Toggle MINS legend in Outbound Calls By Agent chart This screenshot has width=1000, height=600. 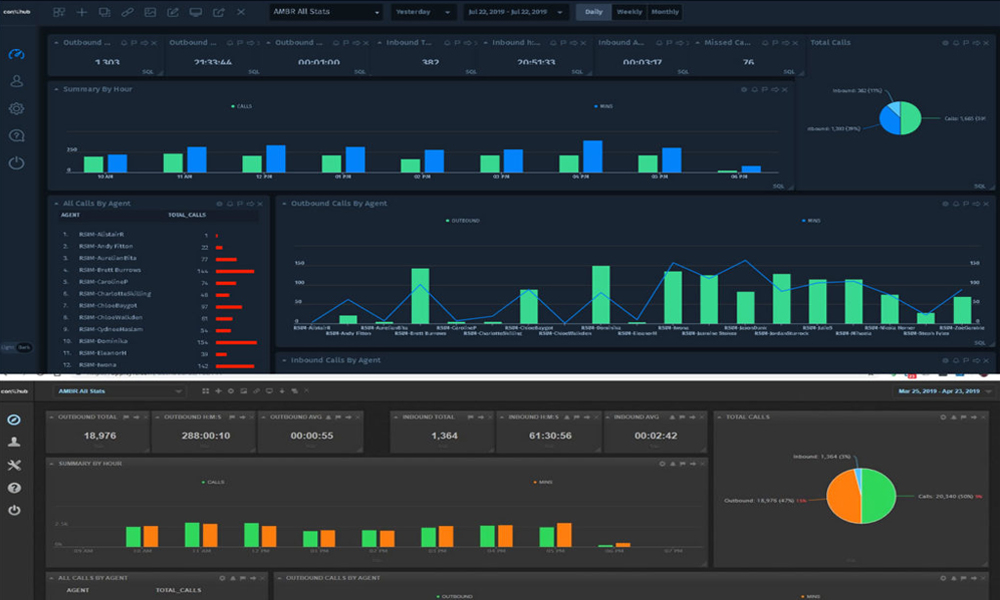tap(811, 221)
